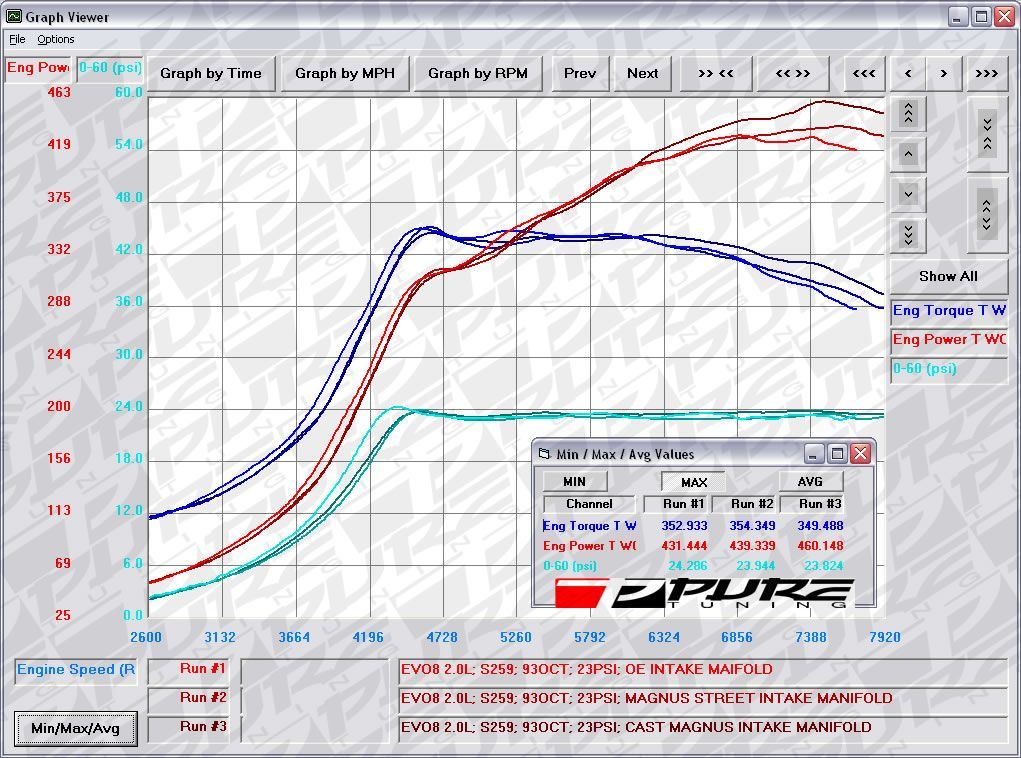Screen dimensions: 1021x758
Task: Click the triple up chevron button
Action: tap(908, 114)
